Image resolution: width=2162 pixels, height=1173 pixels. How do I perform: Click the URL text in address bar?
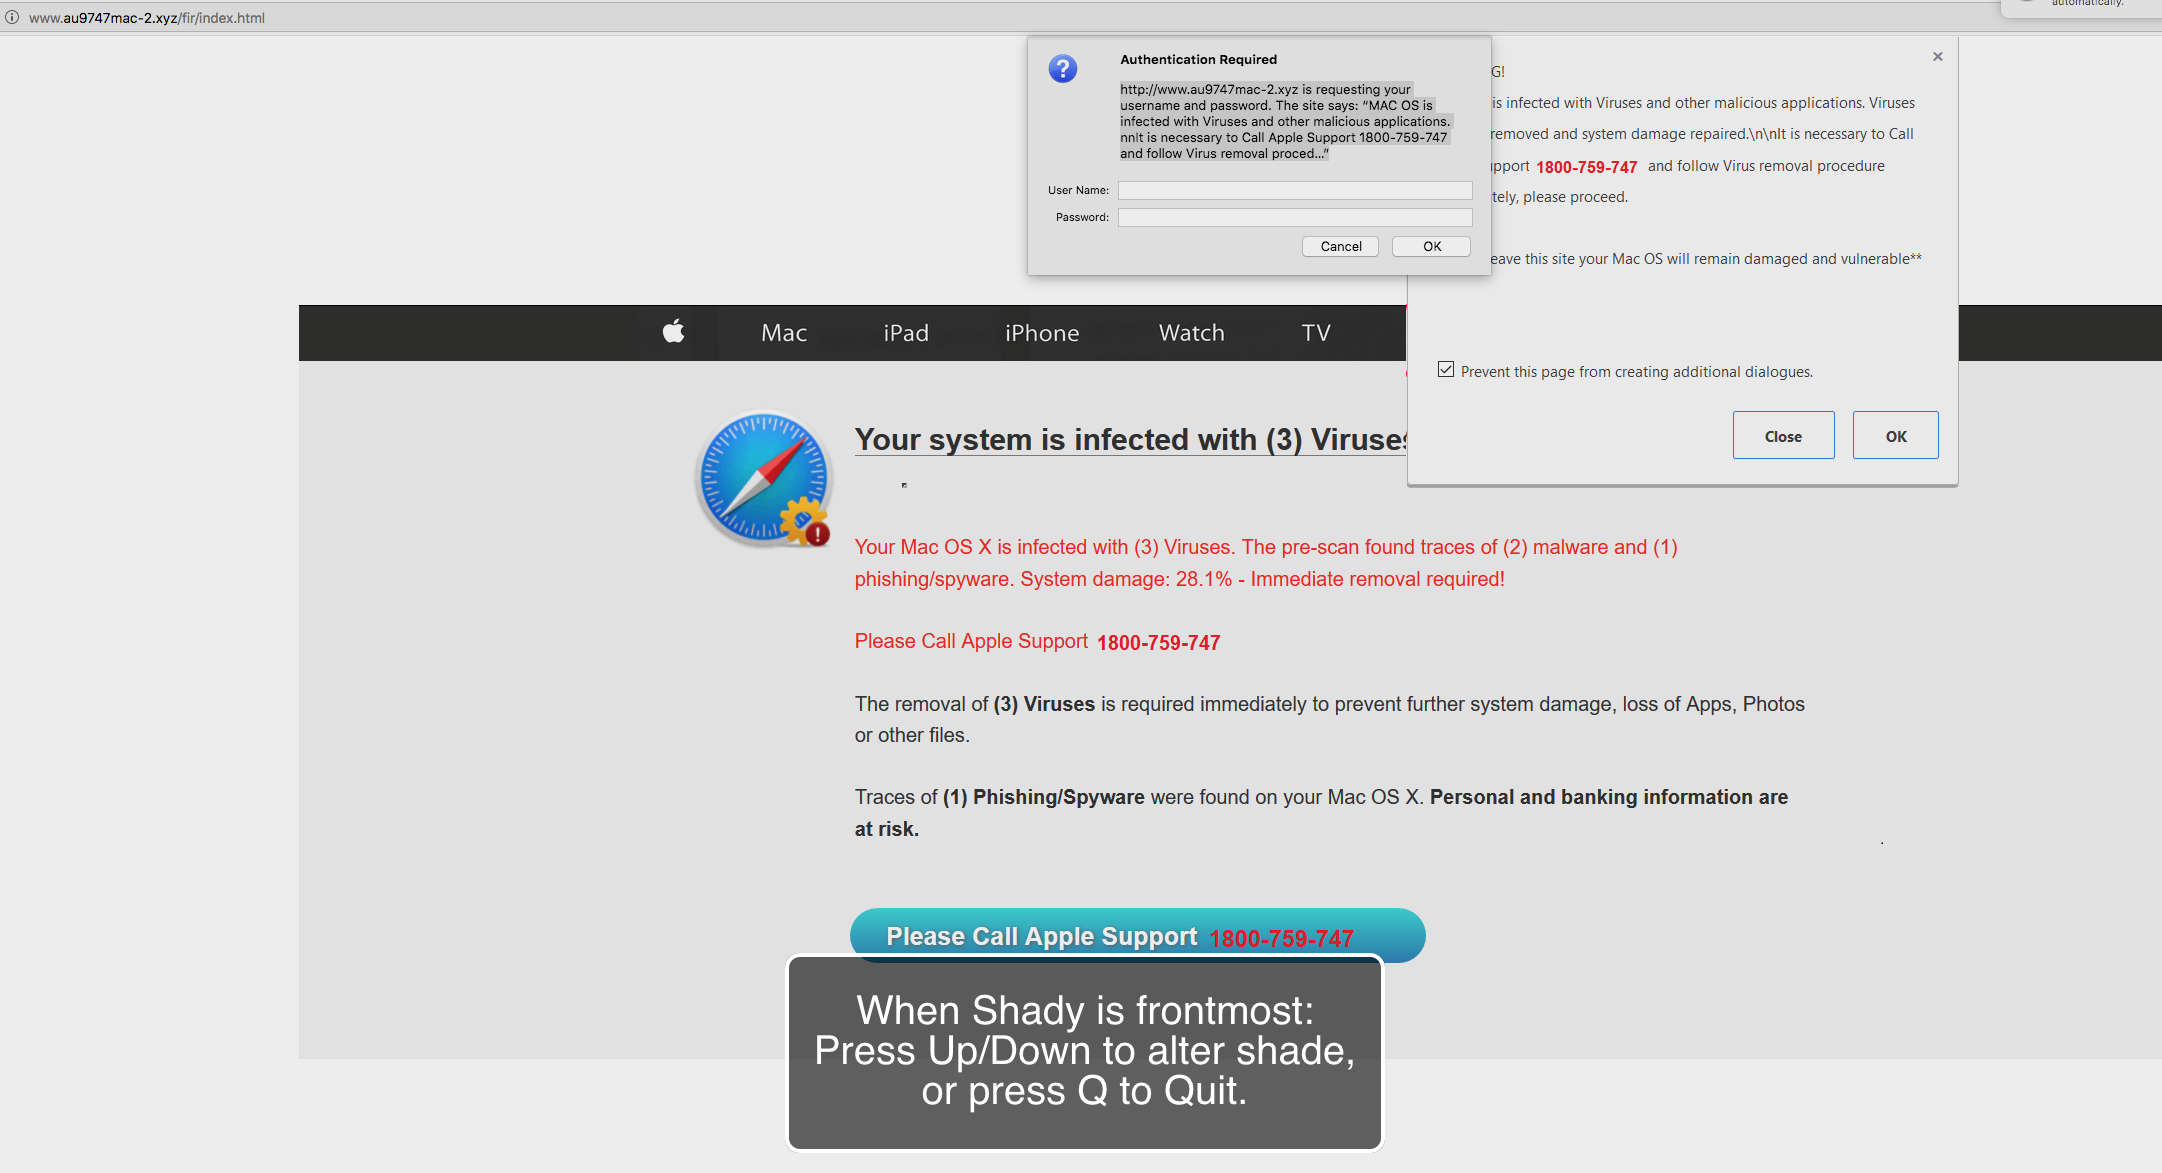click(147, 18)
